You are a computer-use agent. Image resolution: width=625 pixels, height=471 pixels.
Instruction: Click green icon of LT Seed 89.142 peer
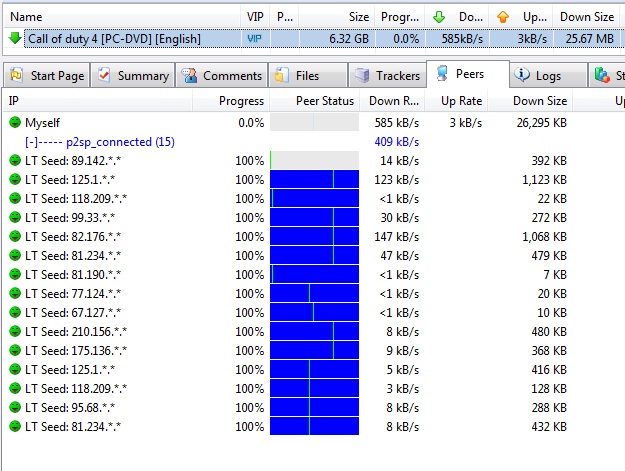(15, 160)
